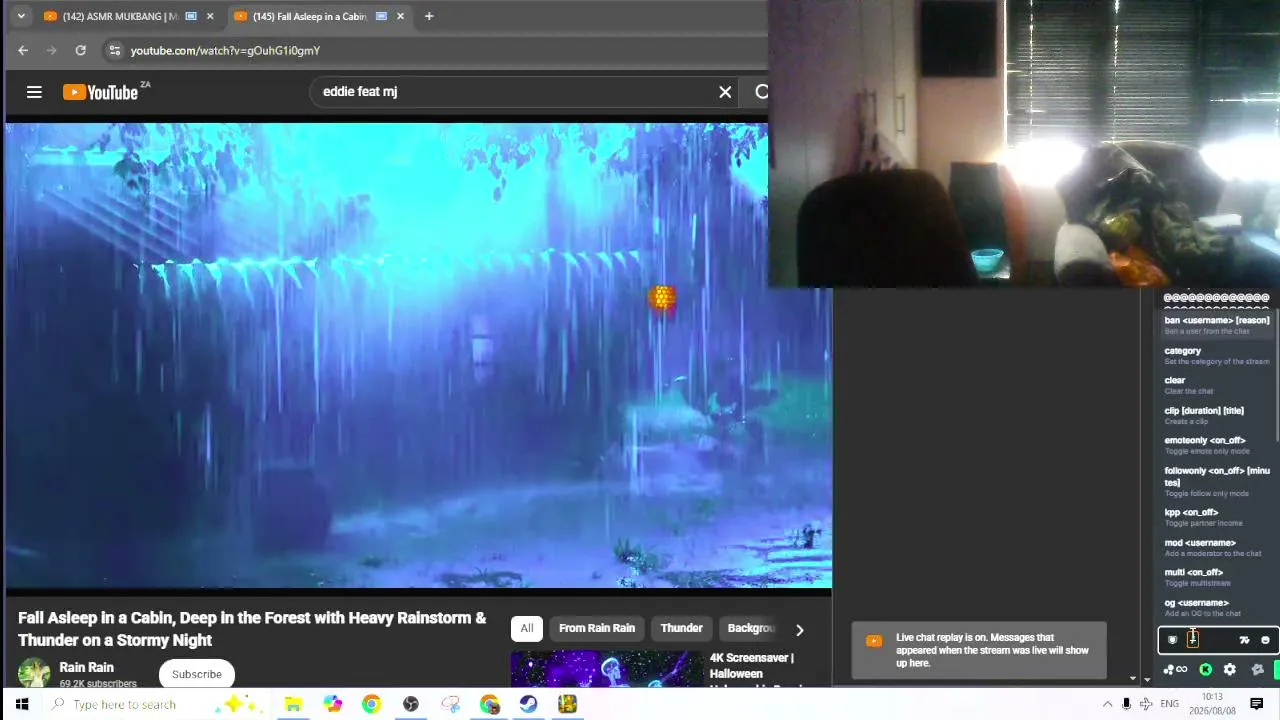Open the Snipping Tool taskbar icon
Screen dimensions: 1280x720
(450, 704)
